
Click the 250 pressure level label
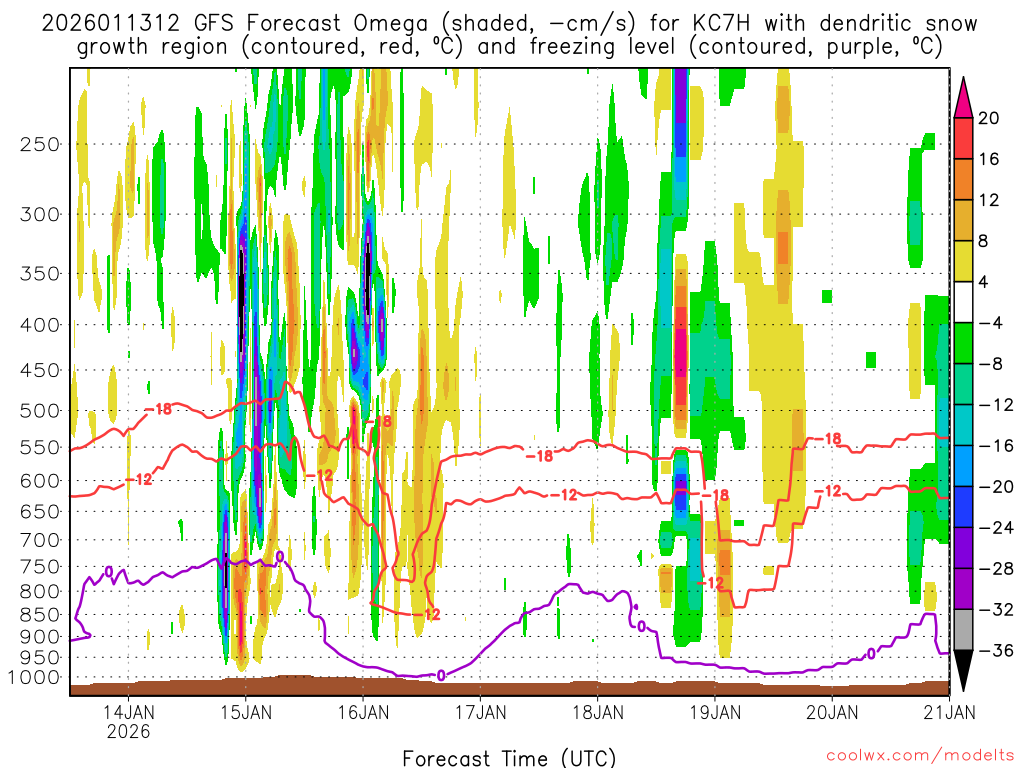[40, 144]
